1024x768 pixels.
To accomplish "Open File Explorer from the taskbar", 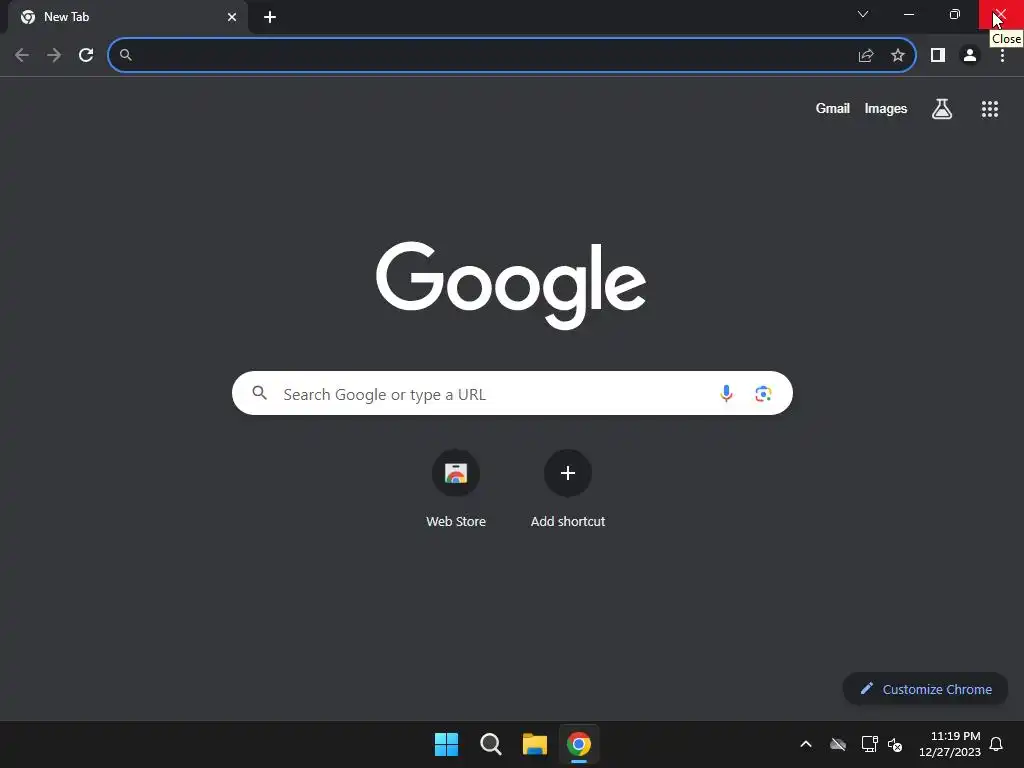I will [534, 744].
